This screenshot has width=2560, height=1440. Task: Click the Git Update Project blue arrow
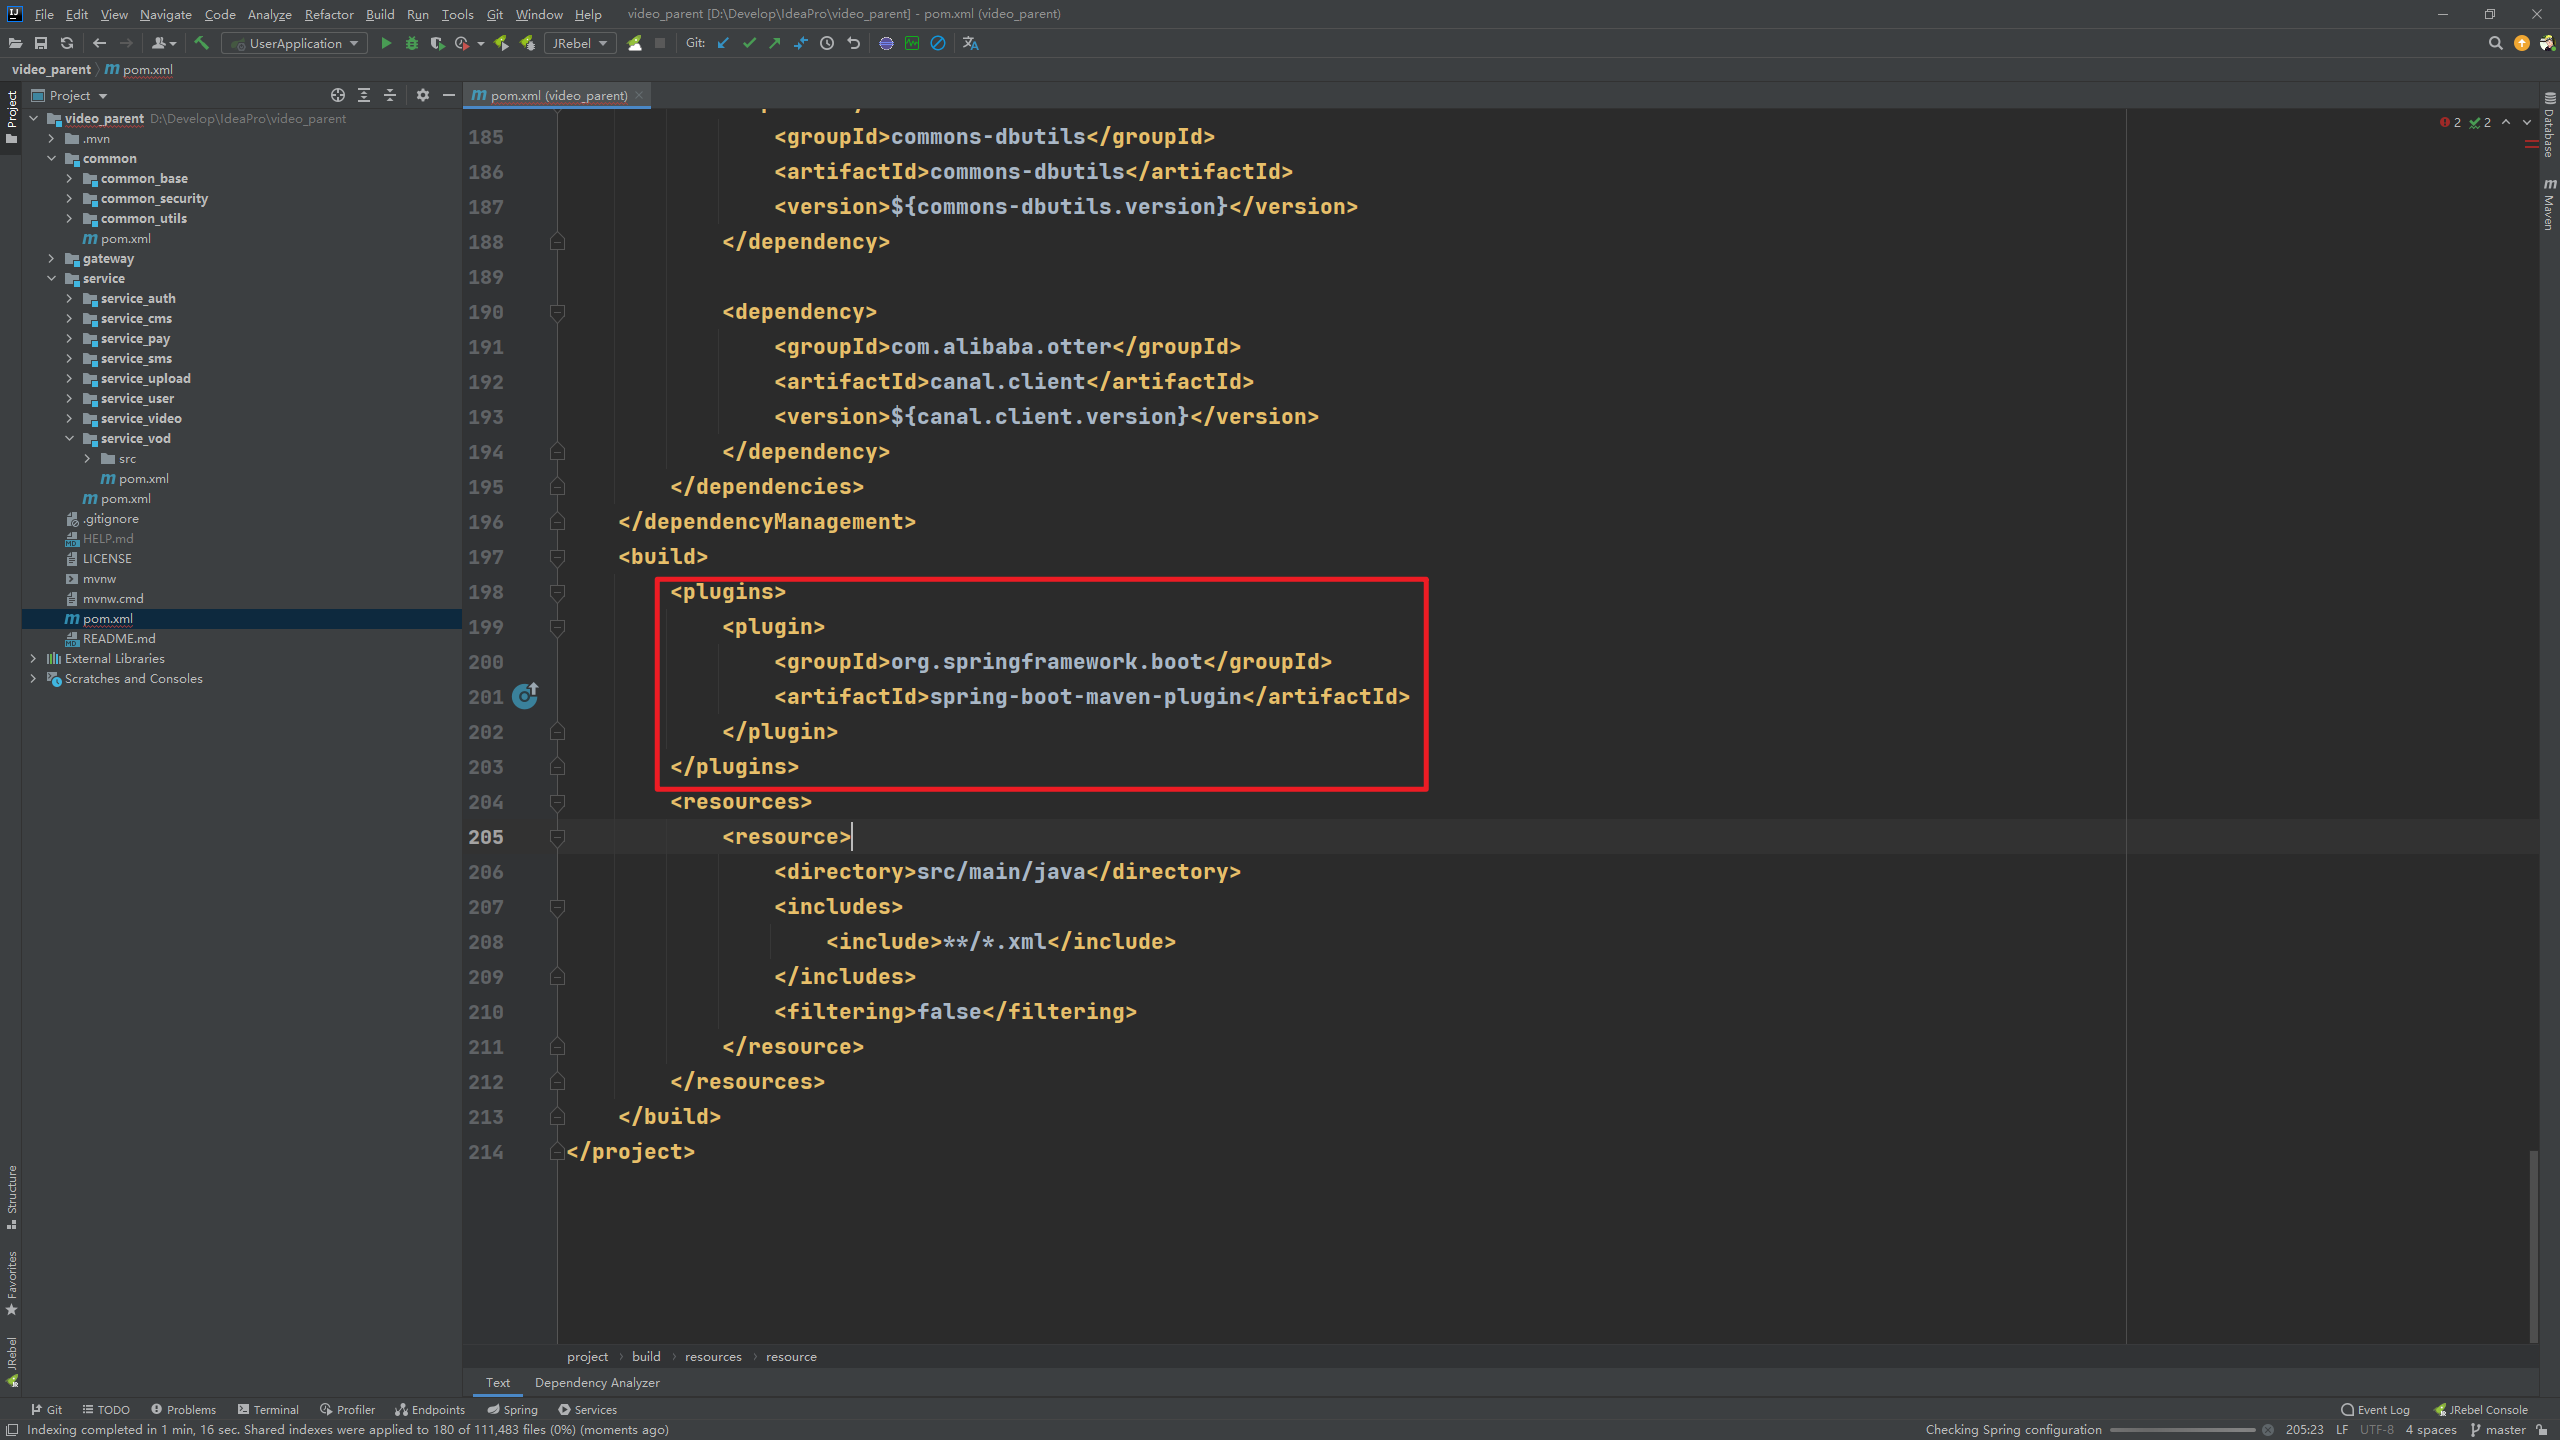[x=723, y=43]
